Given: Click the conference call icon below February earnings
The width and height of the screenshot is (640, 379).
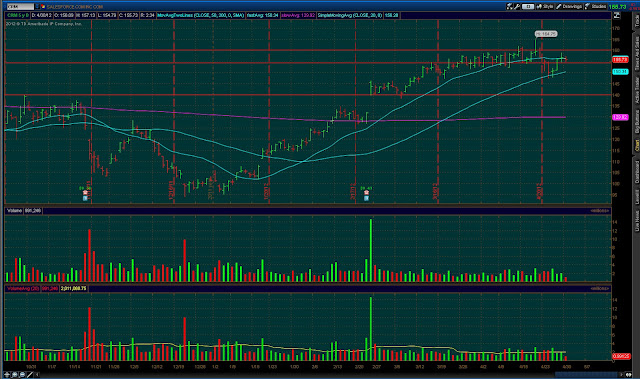Looking at the screenshot, I should 367,198.
